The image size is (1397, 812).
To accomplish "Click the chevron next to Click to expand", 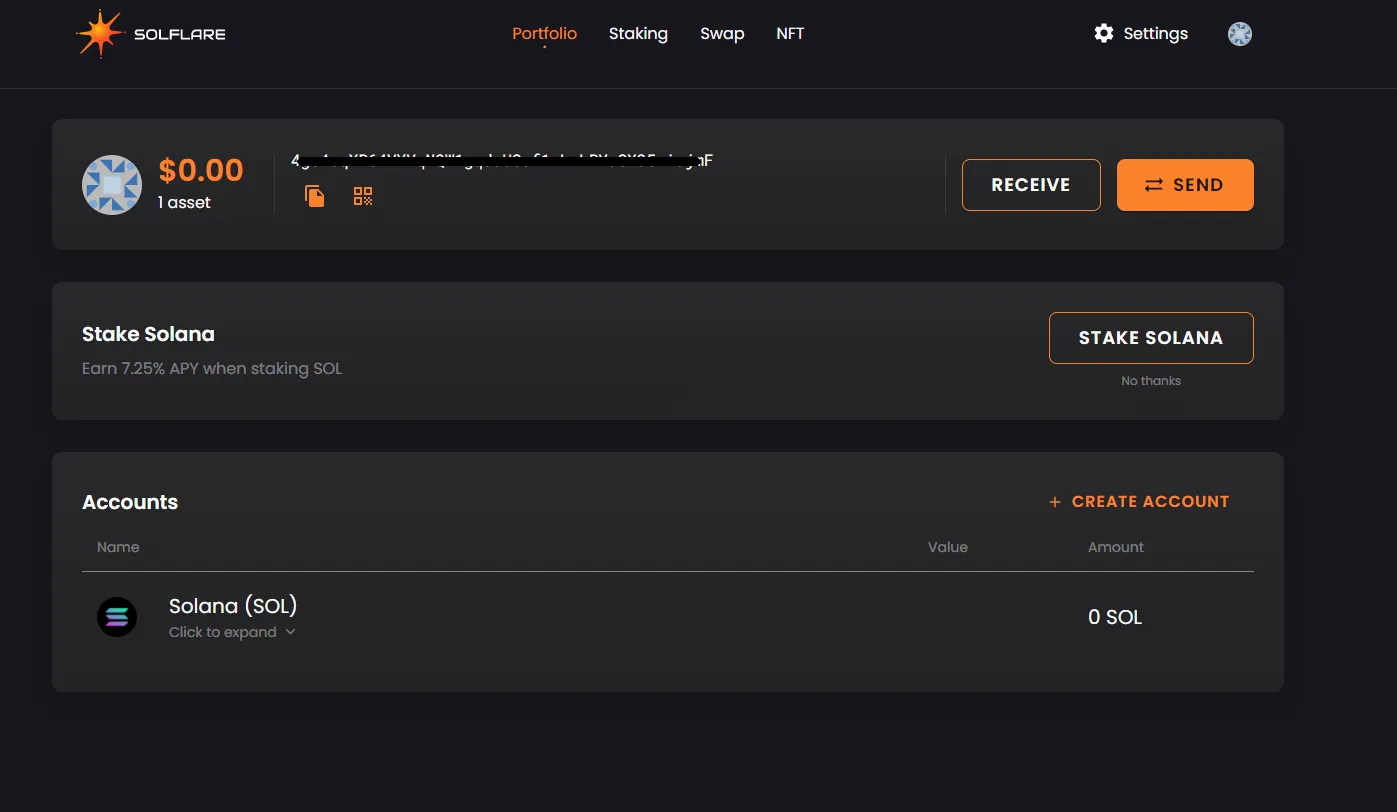I will (291, 632).
